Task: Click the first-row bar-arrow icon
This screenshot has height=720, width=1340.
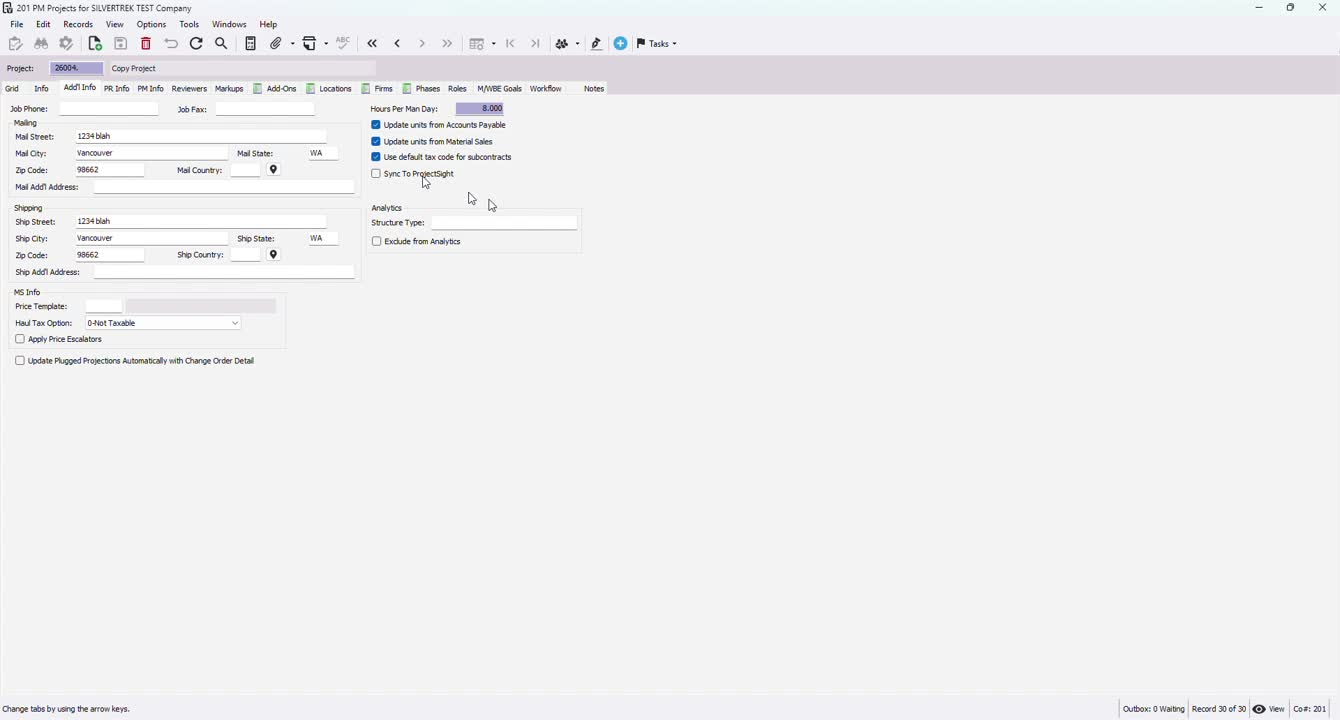Action: point(511,44)
